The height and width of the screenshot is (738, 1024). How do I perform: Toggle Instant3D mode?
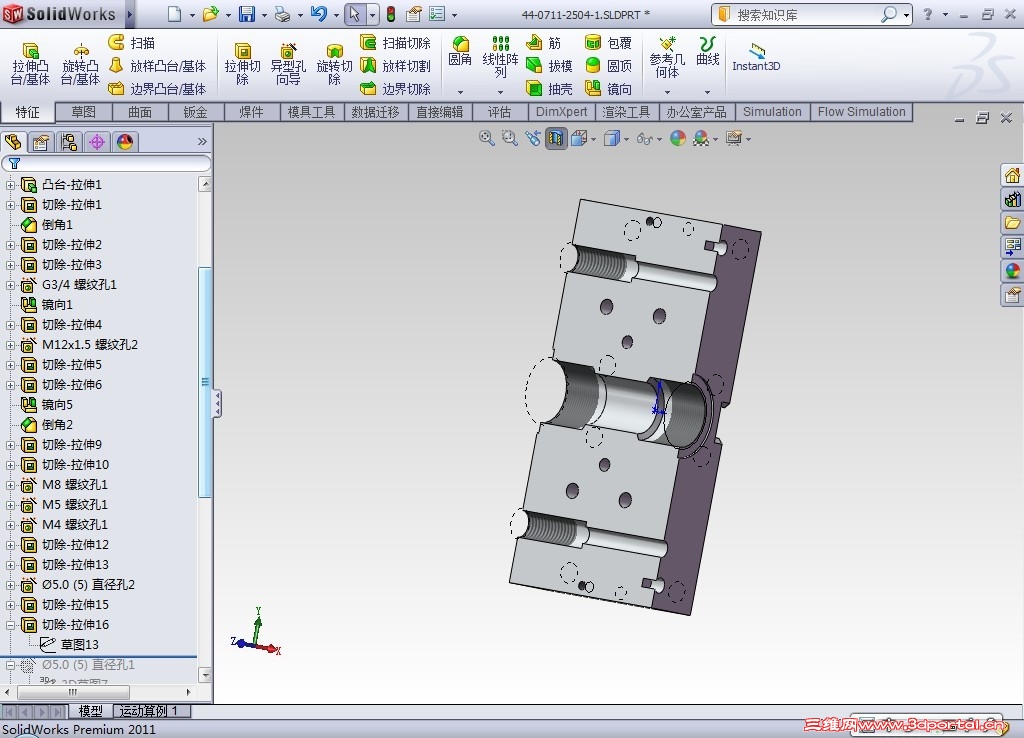[756, 57]
